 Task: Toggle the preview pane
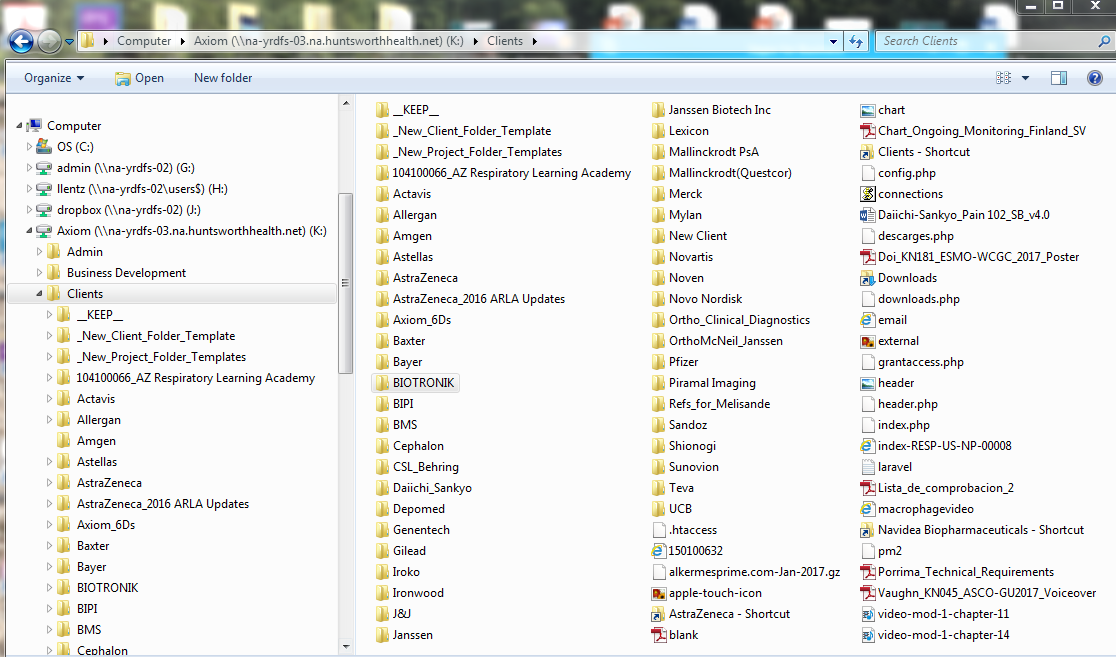(x=1059, y=78)
